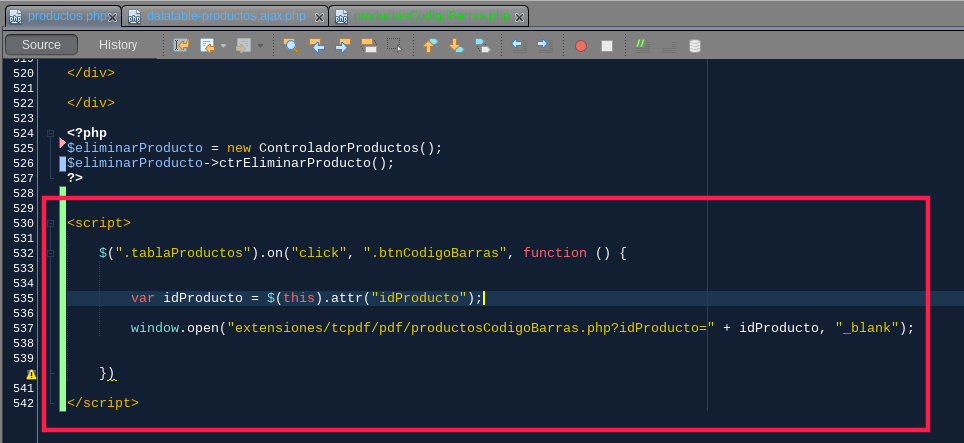Stop macro recording square icon
Screen dimensions: 964x443
click(x=607, y=45)
